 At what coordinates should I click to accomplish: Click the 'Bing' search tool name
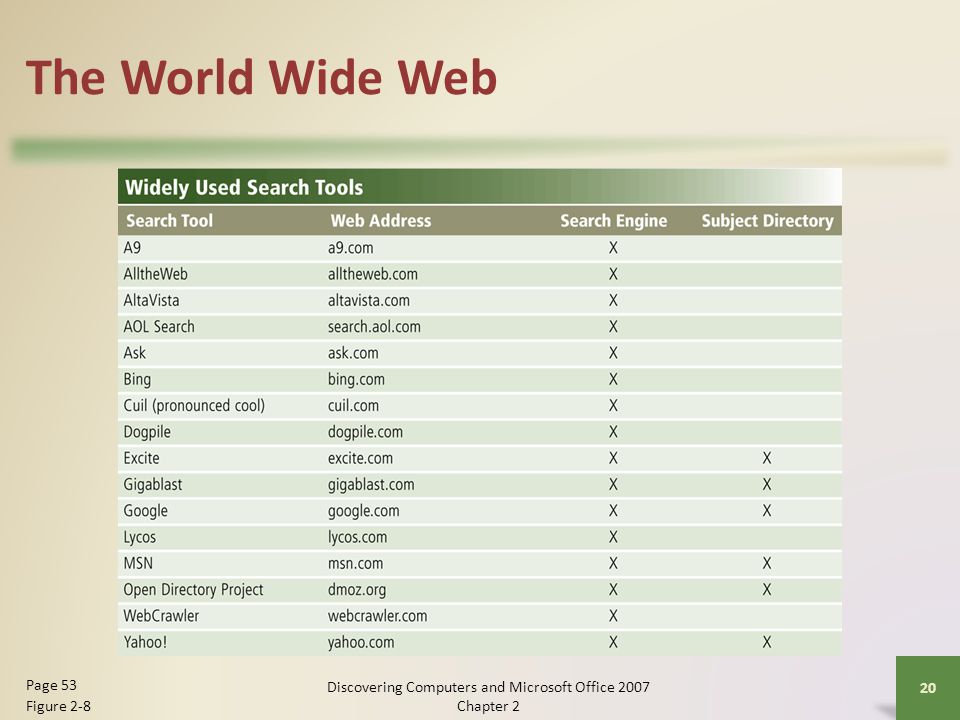coord(137,380)
